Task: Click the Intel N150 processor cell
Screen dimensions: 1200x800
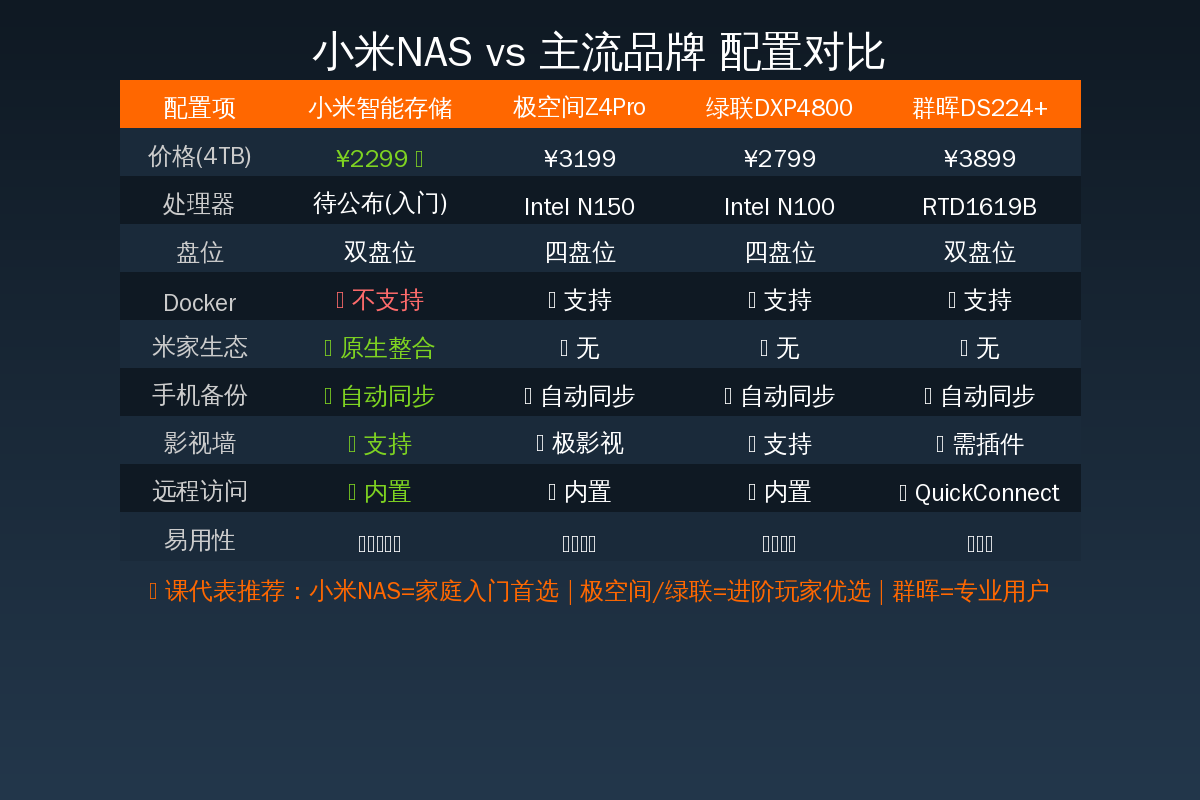Action: coord(580,207)
